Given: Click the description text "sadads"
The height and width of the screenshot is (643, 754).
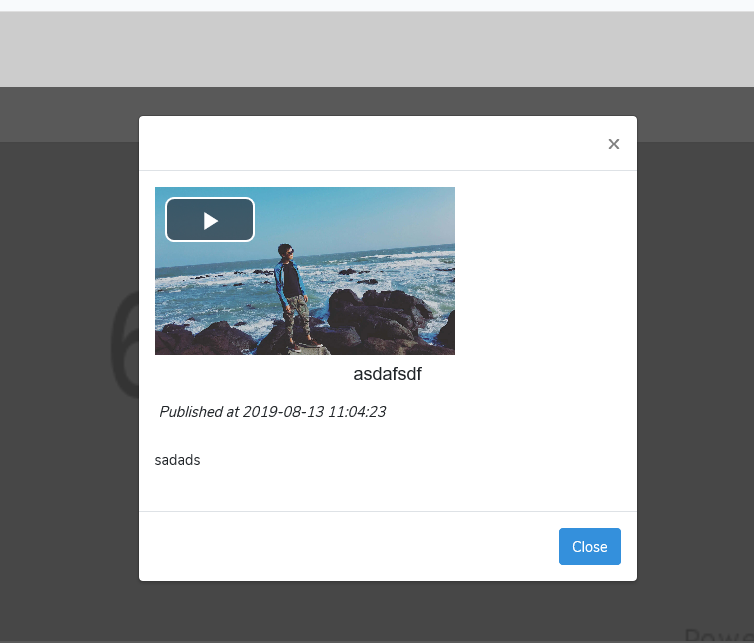Looking at the screenshot, I should point(177,460).
